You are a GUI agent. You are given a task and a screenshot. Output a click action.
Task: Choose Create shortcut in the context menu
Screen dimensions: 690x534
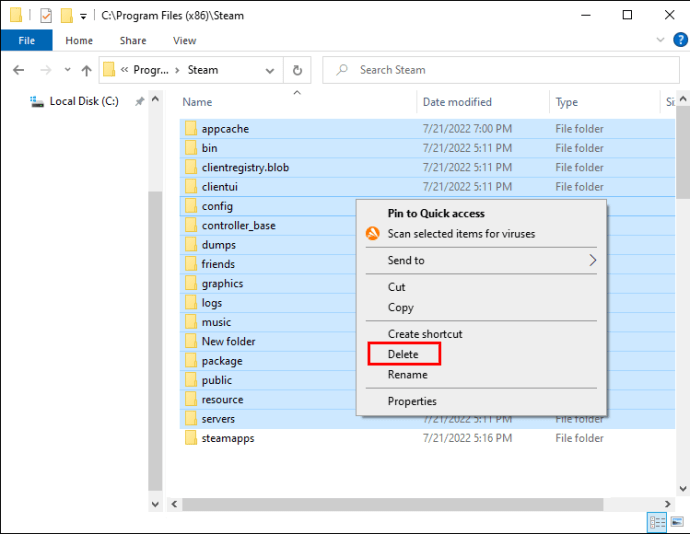click(425, 334)
